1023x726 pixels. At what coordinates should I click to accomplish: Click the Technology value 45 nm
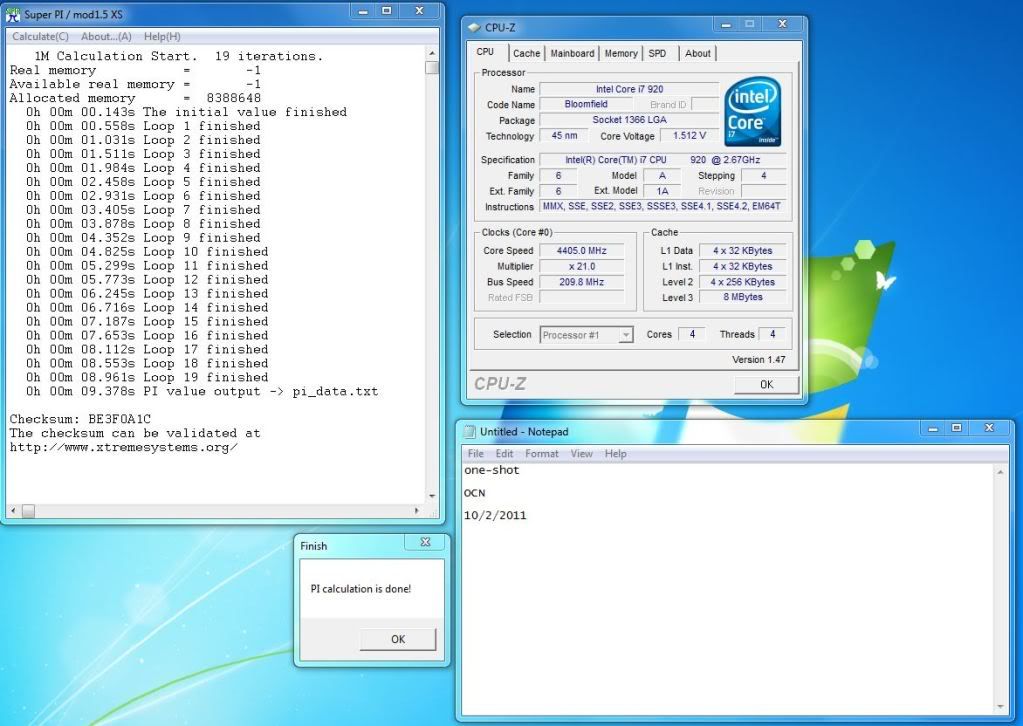click(564, 136)
